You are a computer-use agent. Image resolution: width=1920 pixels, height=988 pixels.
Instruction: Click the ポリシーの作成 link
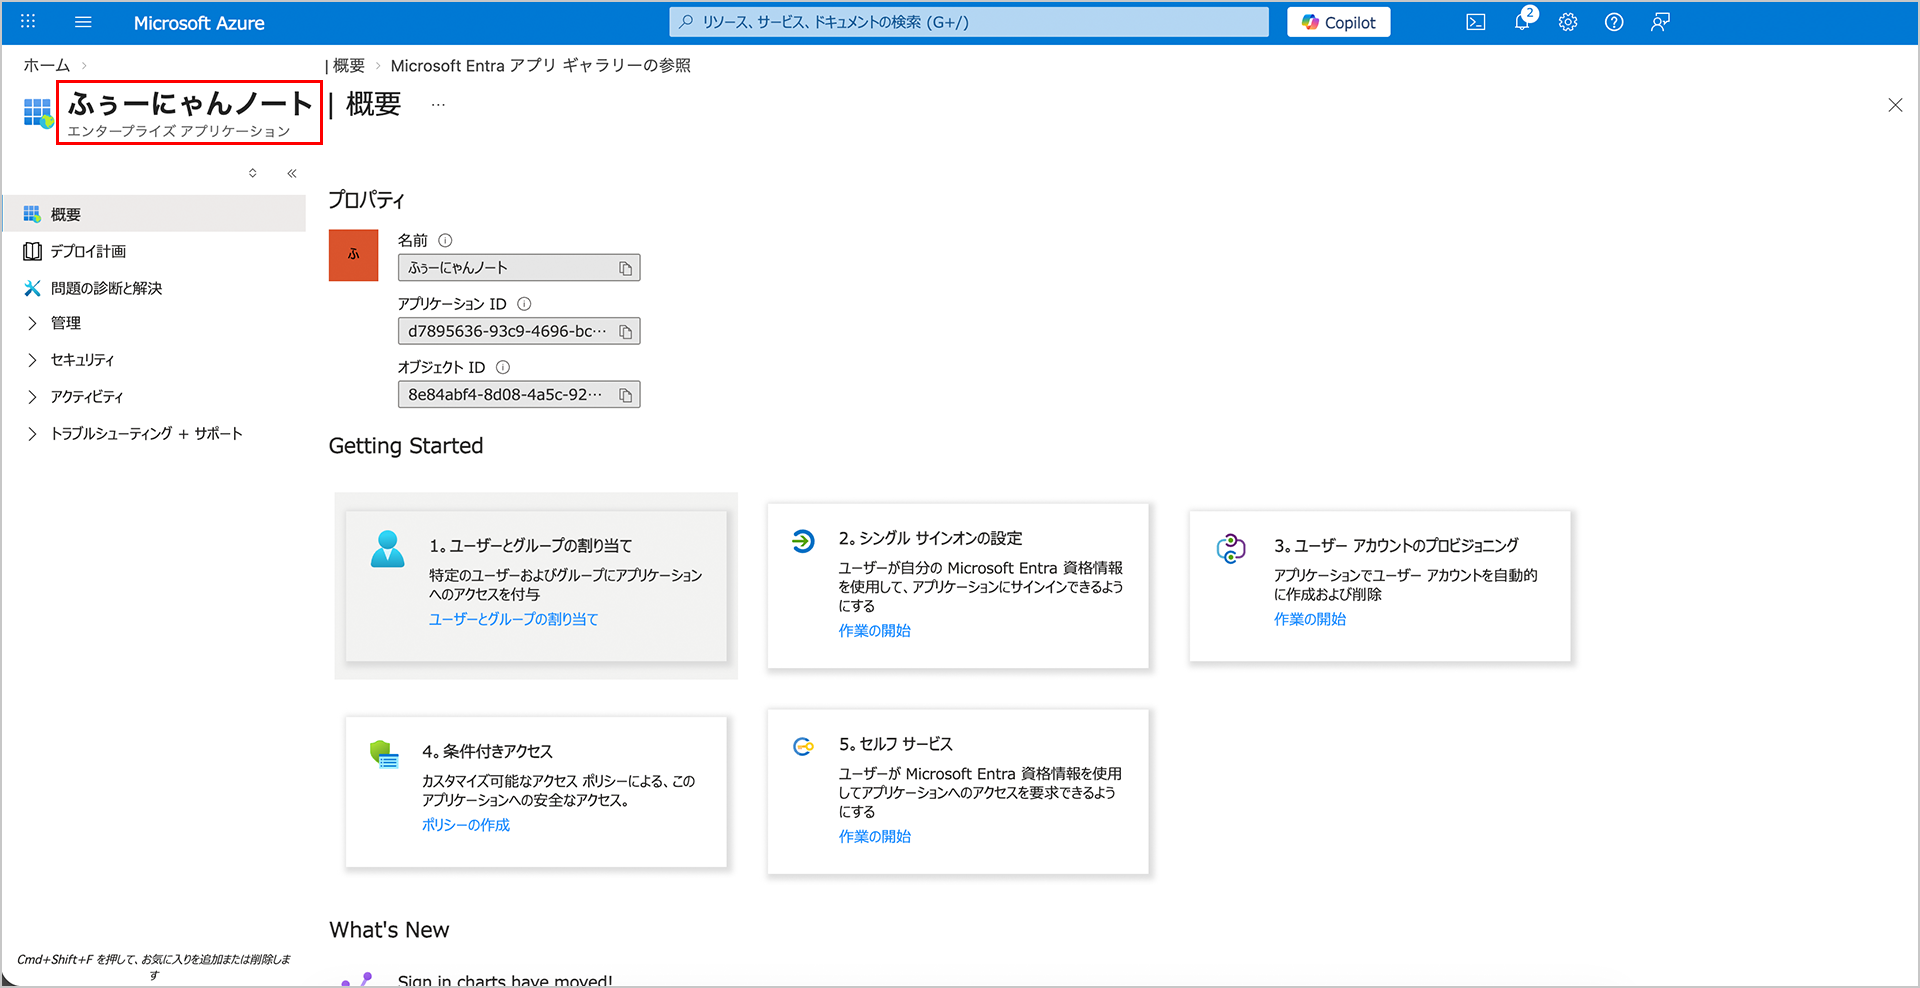[x=465, y=825]
